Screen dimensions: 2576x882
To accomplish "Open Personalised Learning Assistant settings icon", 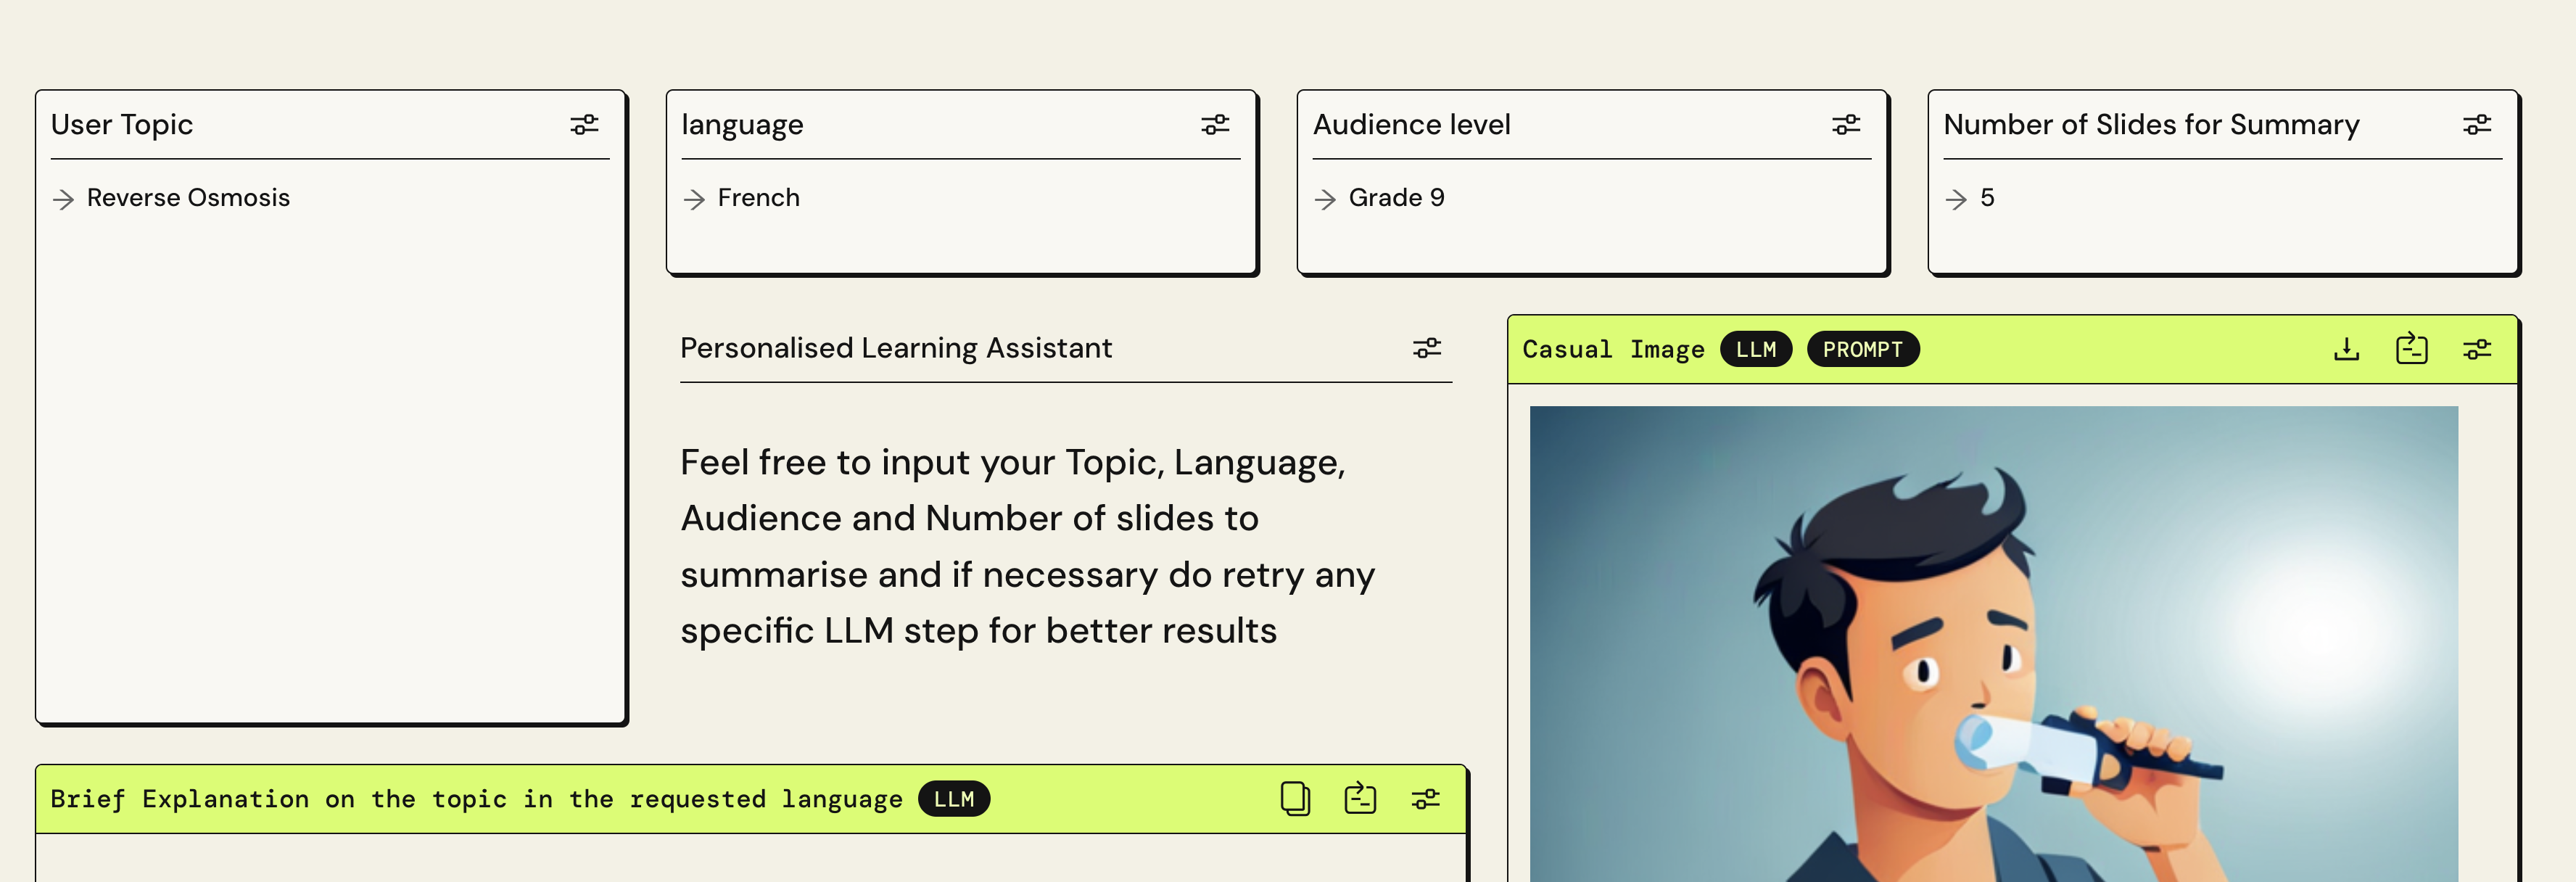I will tap(1427, 348).
